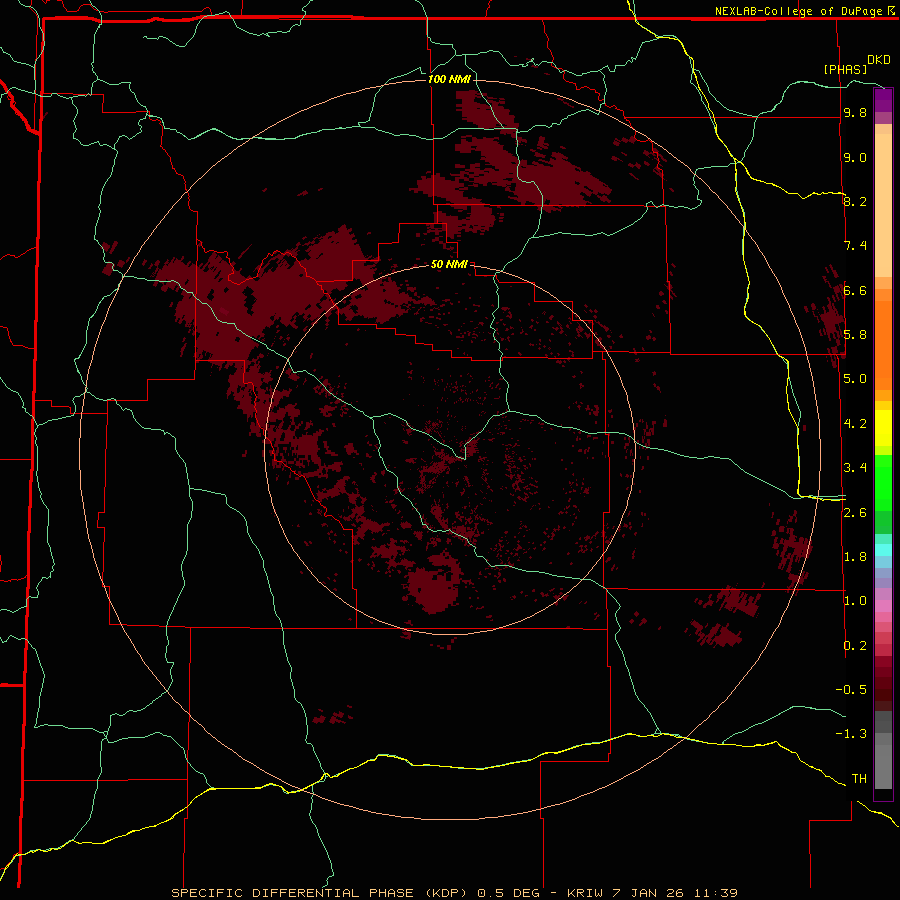Click the 5.0 scale label
900x900 pixels.
click(x=855, y=379)
